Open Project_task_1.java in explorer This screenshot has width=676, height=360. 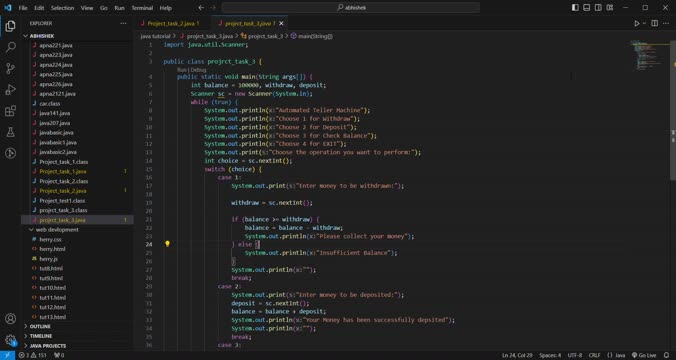(63, 172)
